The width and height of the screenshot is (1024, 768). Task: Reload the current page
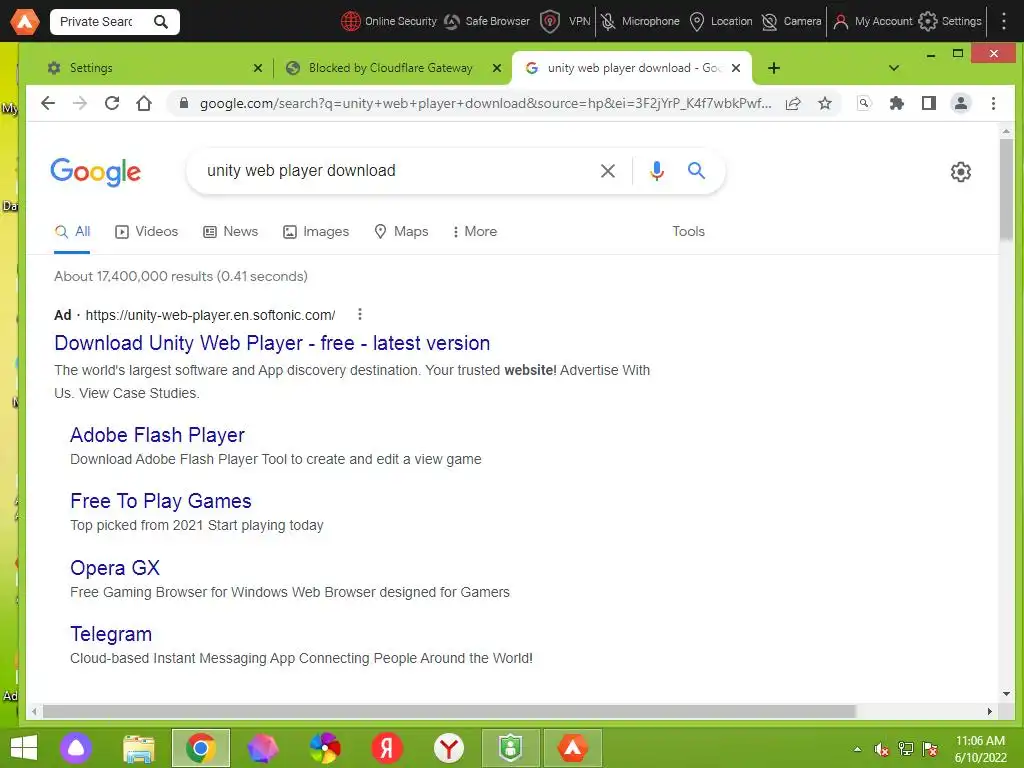click(x=112, y=103)
